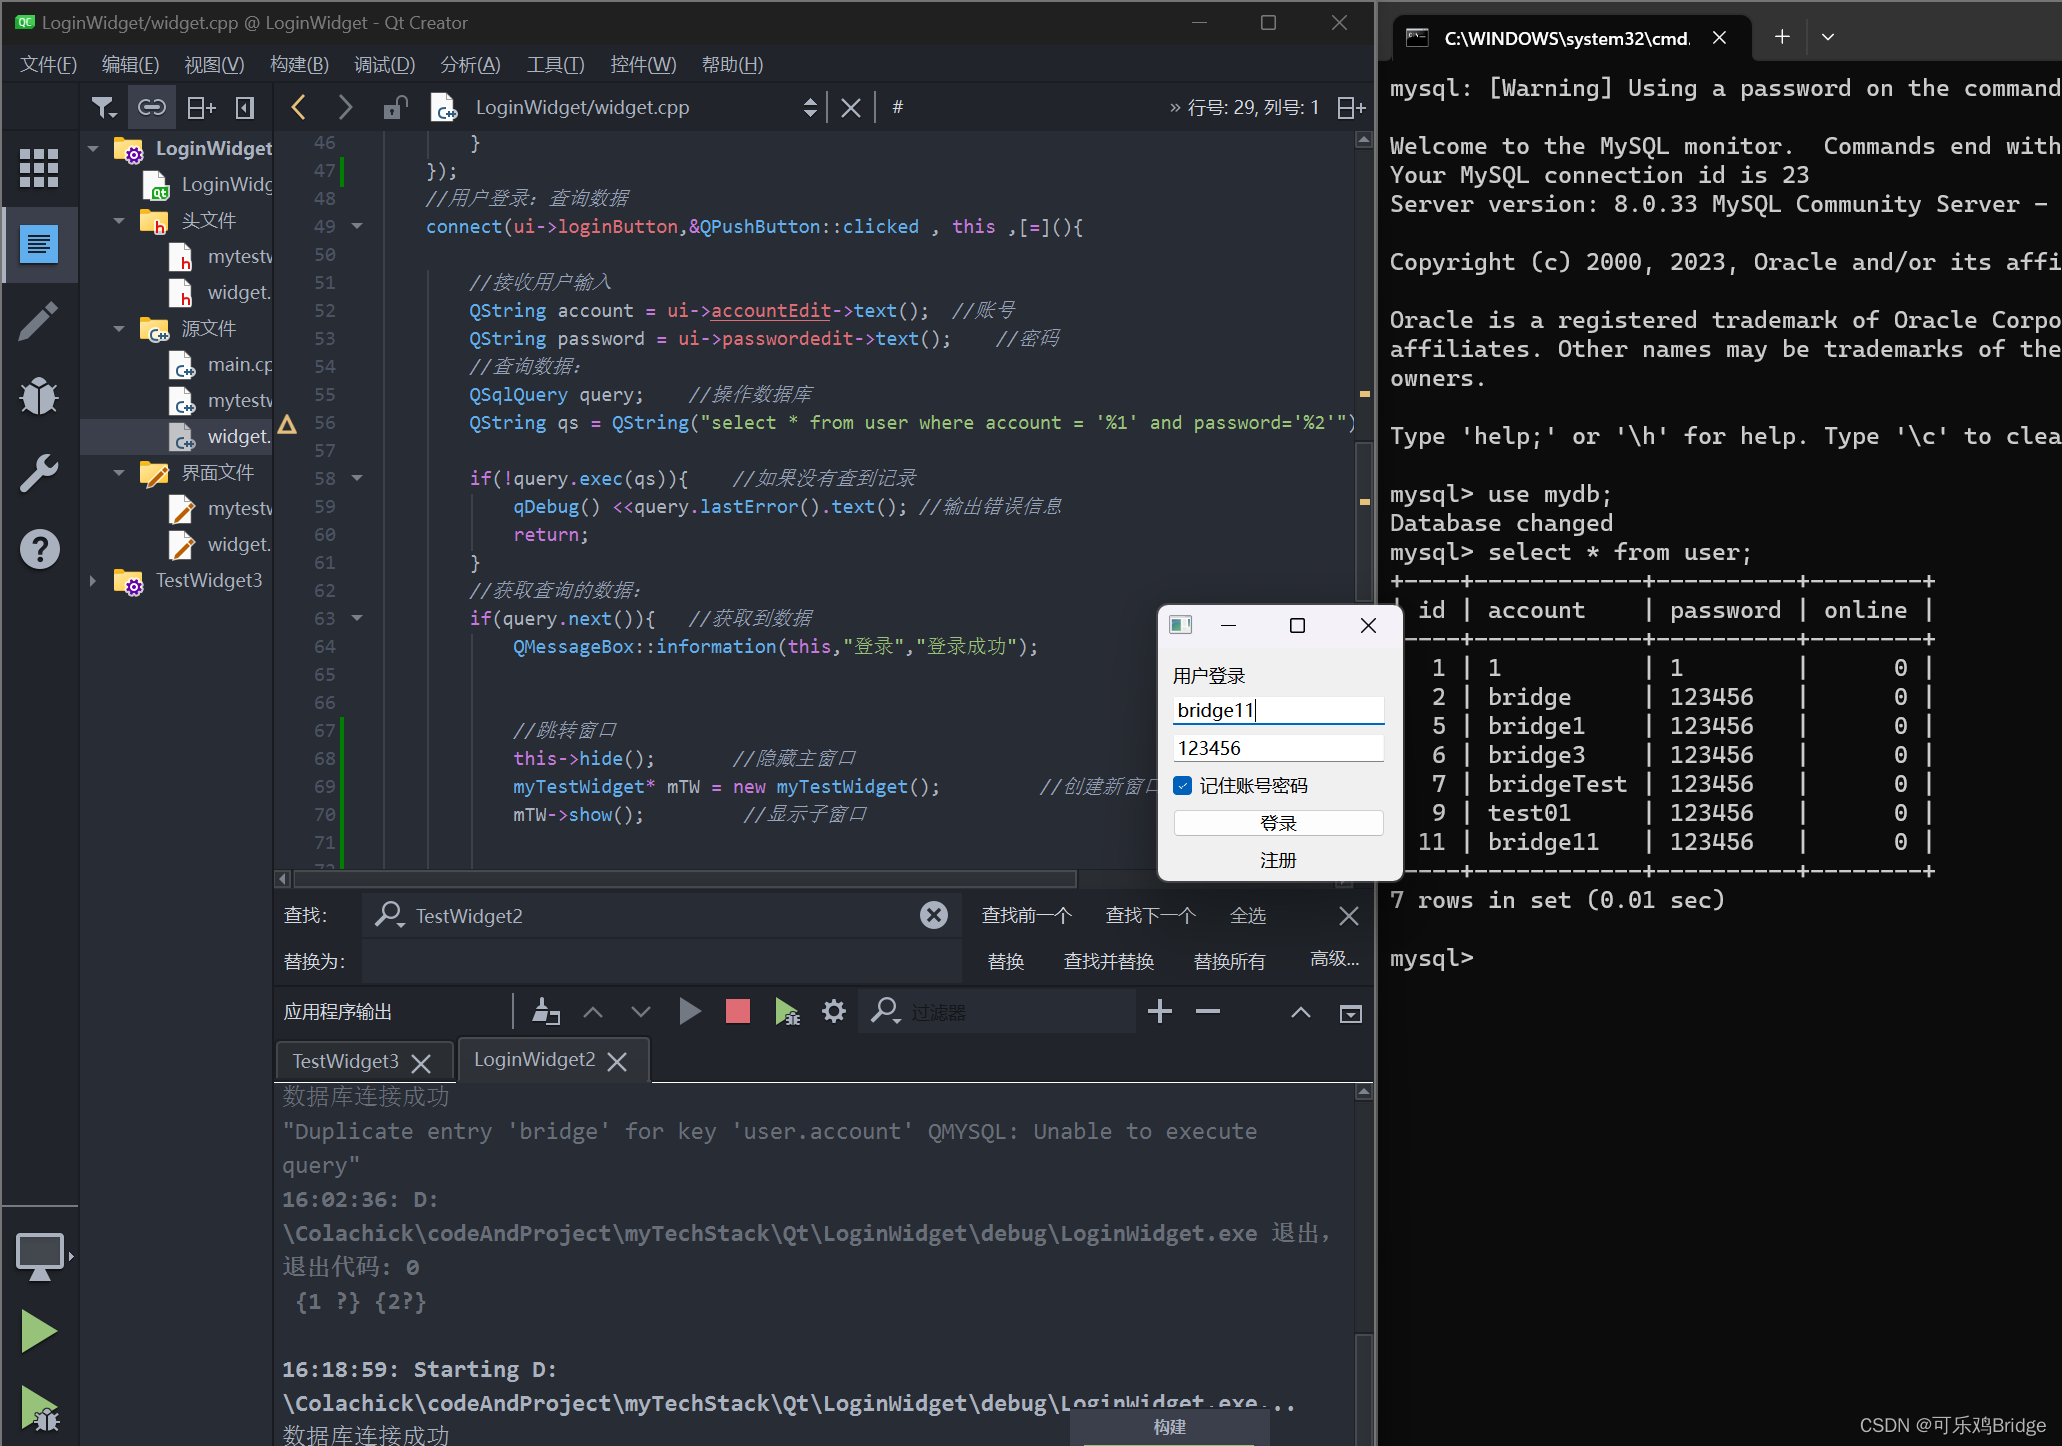This screenshot has width=2062, height=1446.
Task: Toggle editor read-only lock icon
Action: pyautogui.click(x=395, y=107)
